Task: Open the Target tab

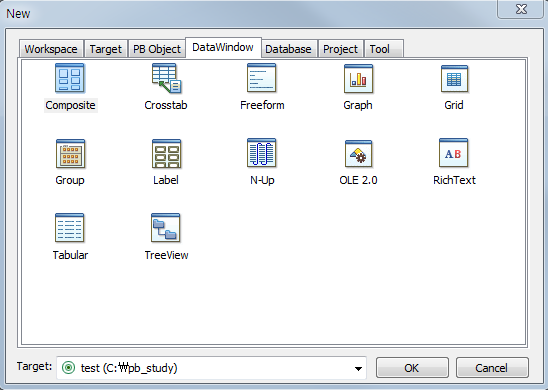Action: coord(106,49)
